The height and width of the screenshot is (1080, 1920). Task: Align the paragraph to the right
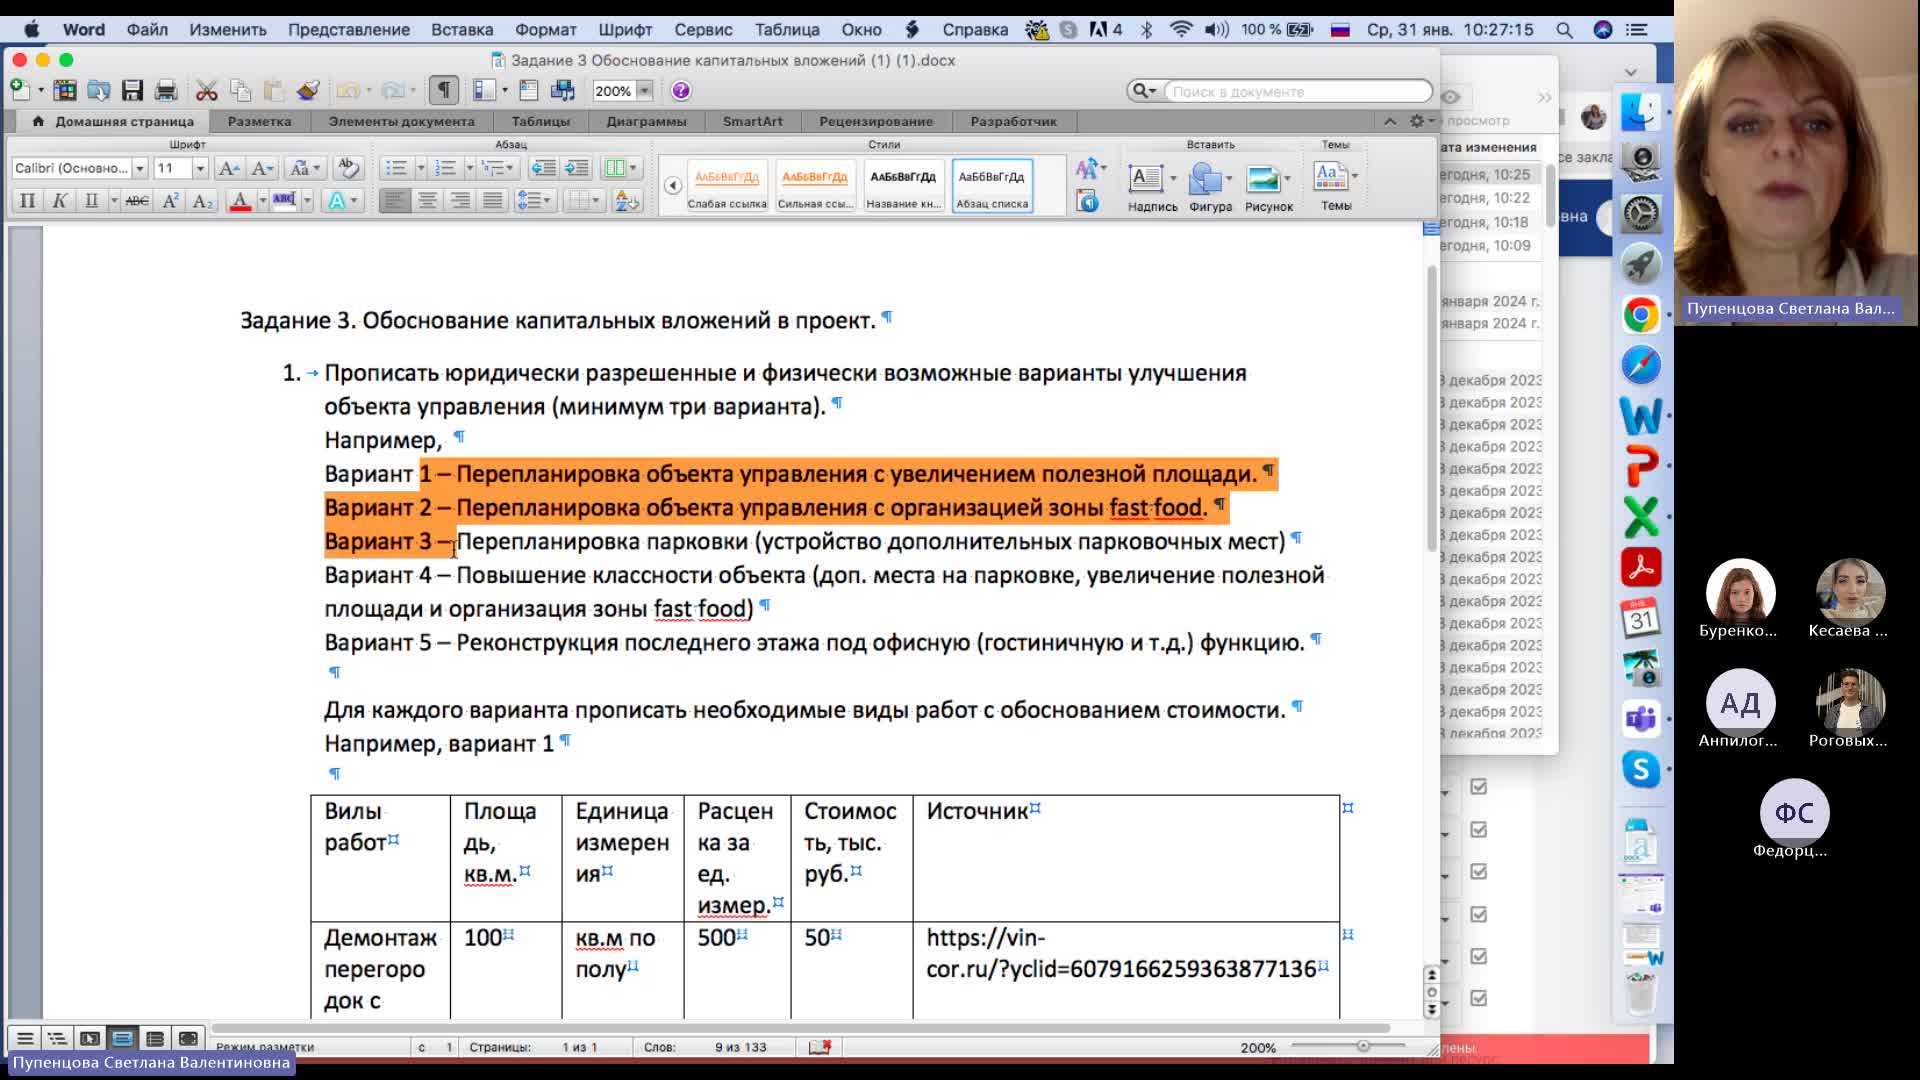(460, 201)
